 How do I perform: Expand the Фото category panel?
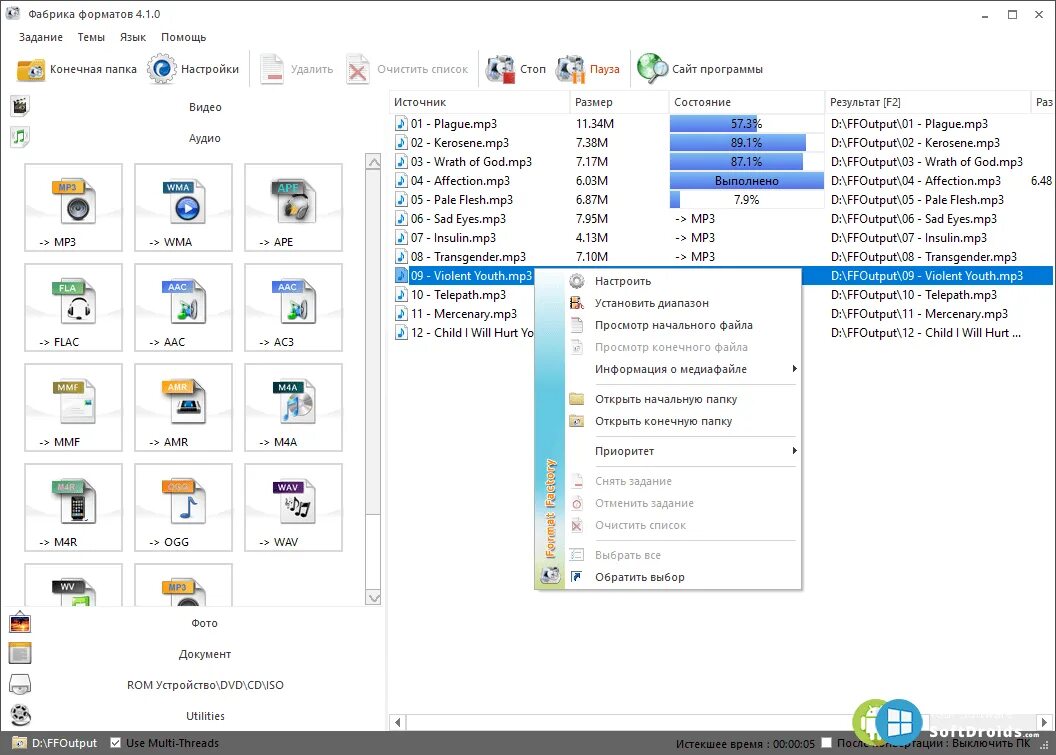click(x=205, y=623)
